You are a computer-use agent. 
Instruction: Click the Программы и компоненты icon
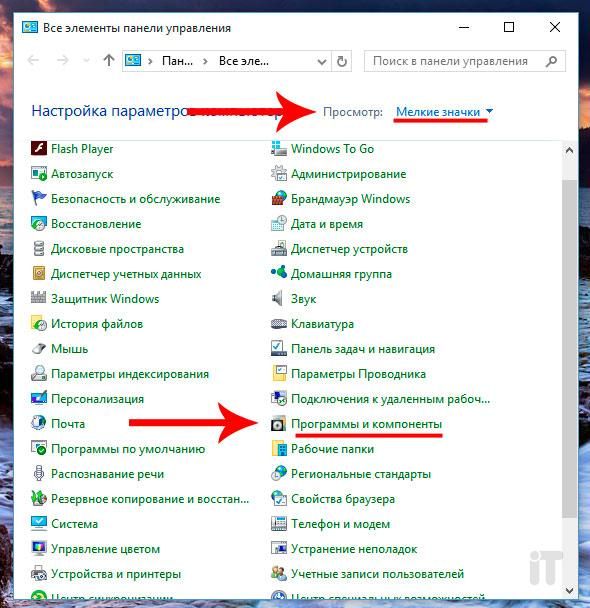pyautogui.click(x=278, y=424)
